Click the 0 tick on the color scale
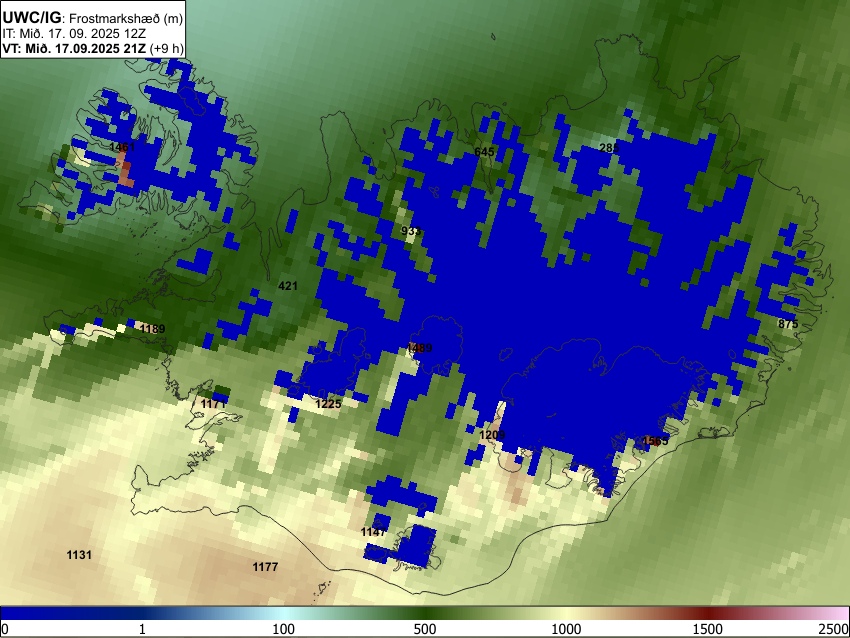850x638 pixels. point(5,629)
